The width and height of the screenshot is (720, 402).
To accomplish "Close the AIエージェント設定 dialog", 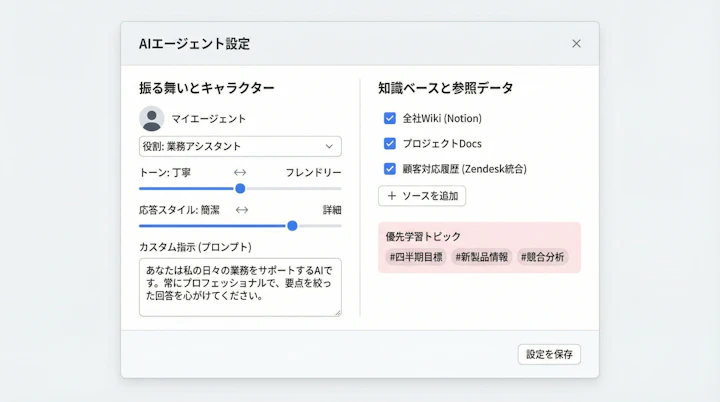I will [576, 44].
